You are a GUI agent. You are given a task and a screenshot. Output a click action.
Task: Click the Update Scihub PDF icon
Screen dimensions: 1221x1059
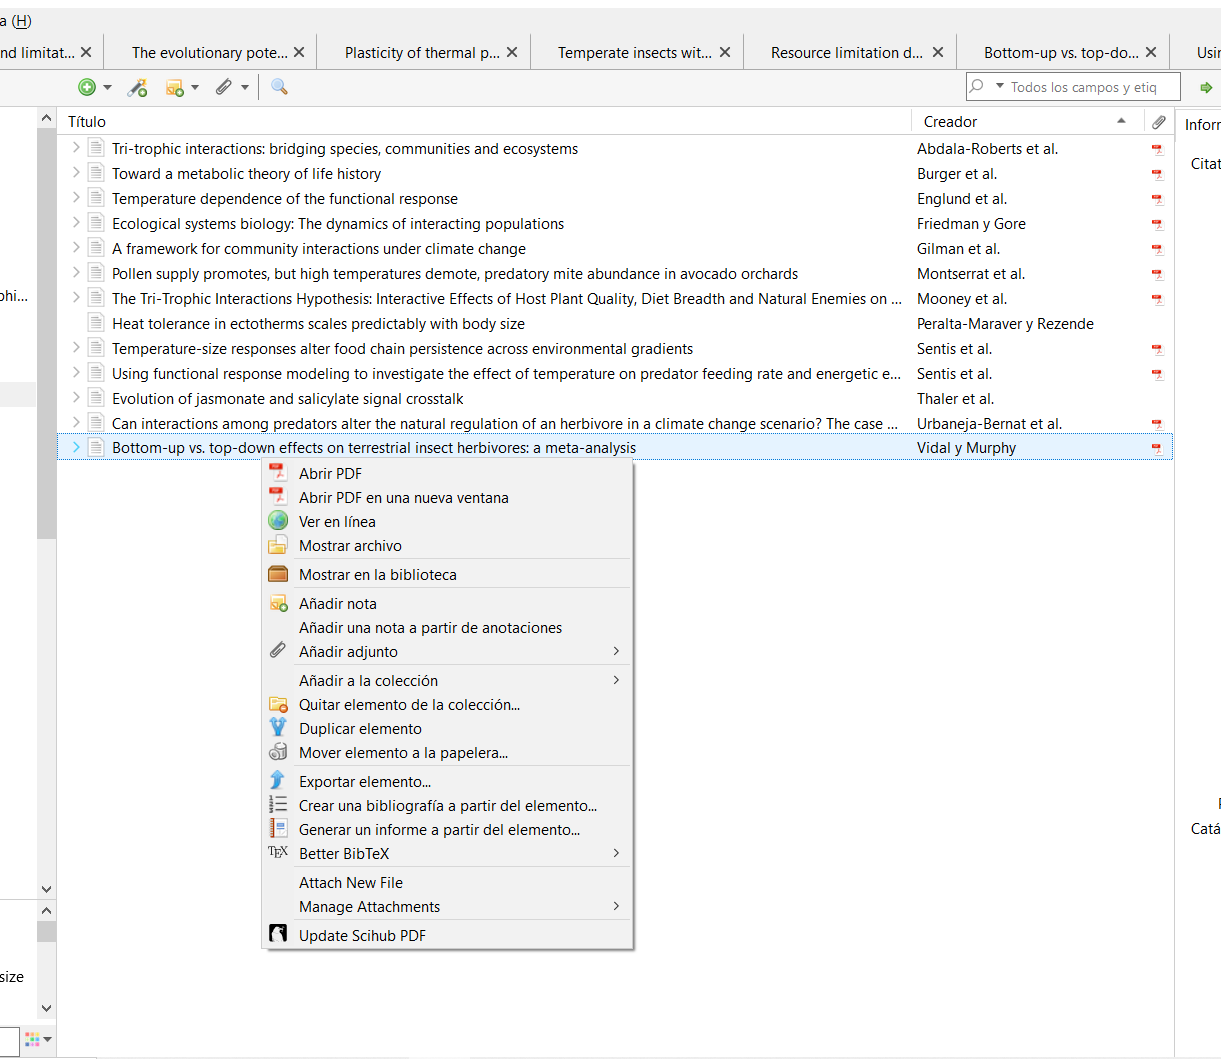pyautogui.click(x=278, y=935)
